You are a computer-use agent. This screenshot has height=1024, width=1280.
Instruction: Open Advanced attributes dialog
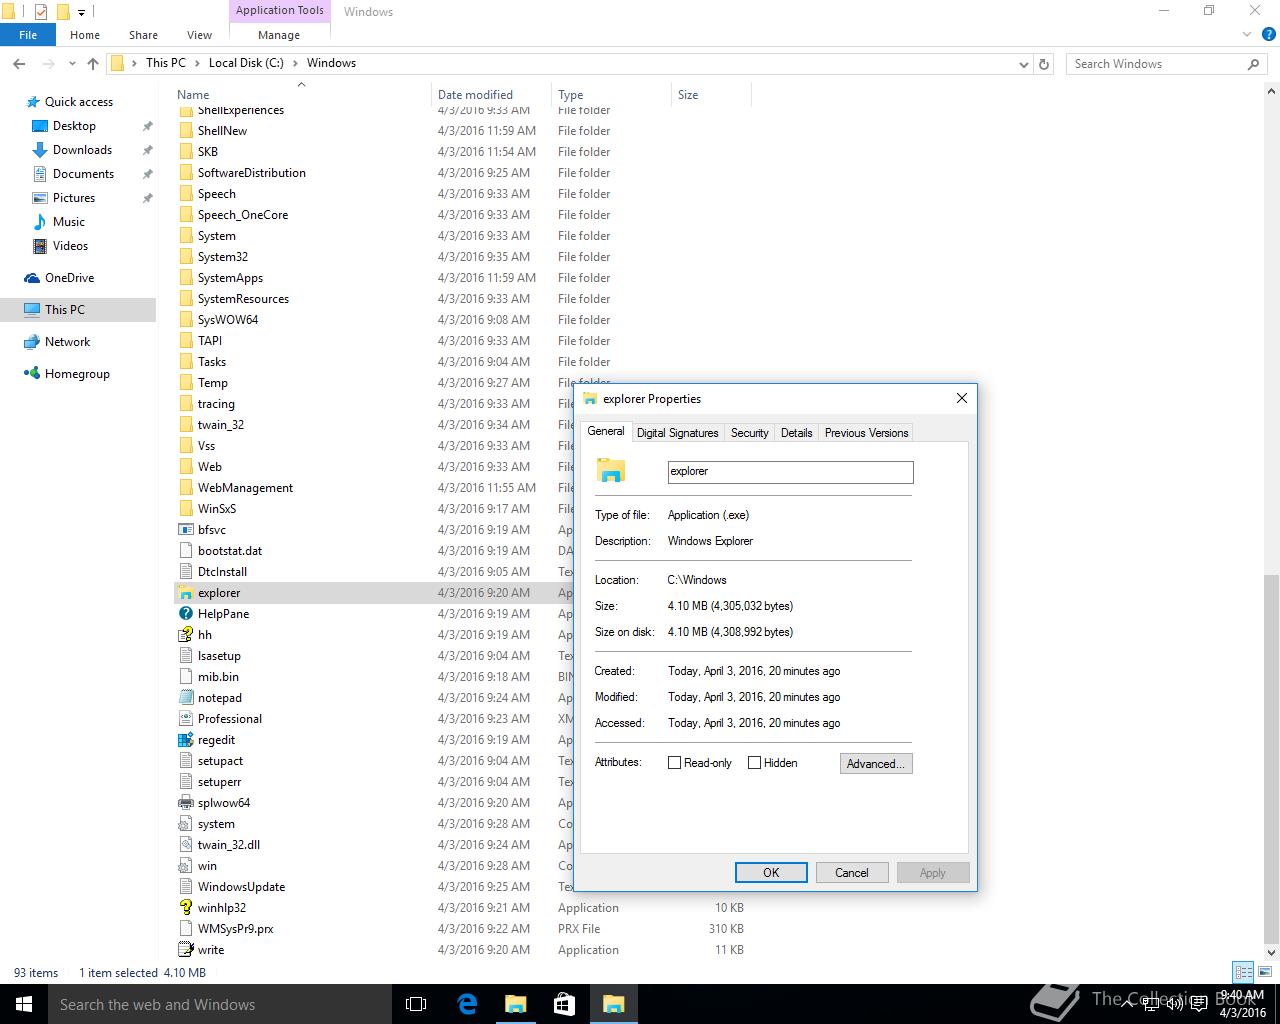(x=876, y=764)
